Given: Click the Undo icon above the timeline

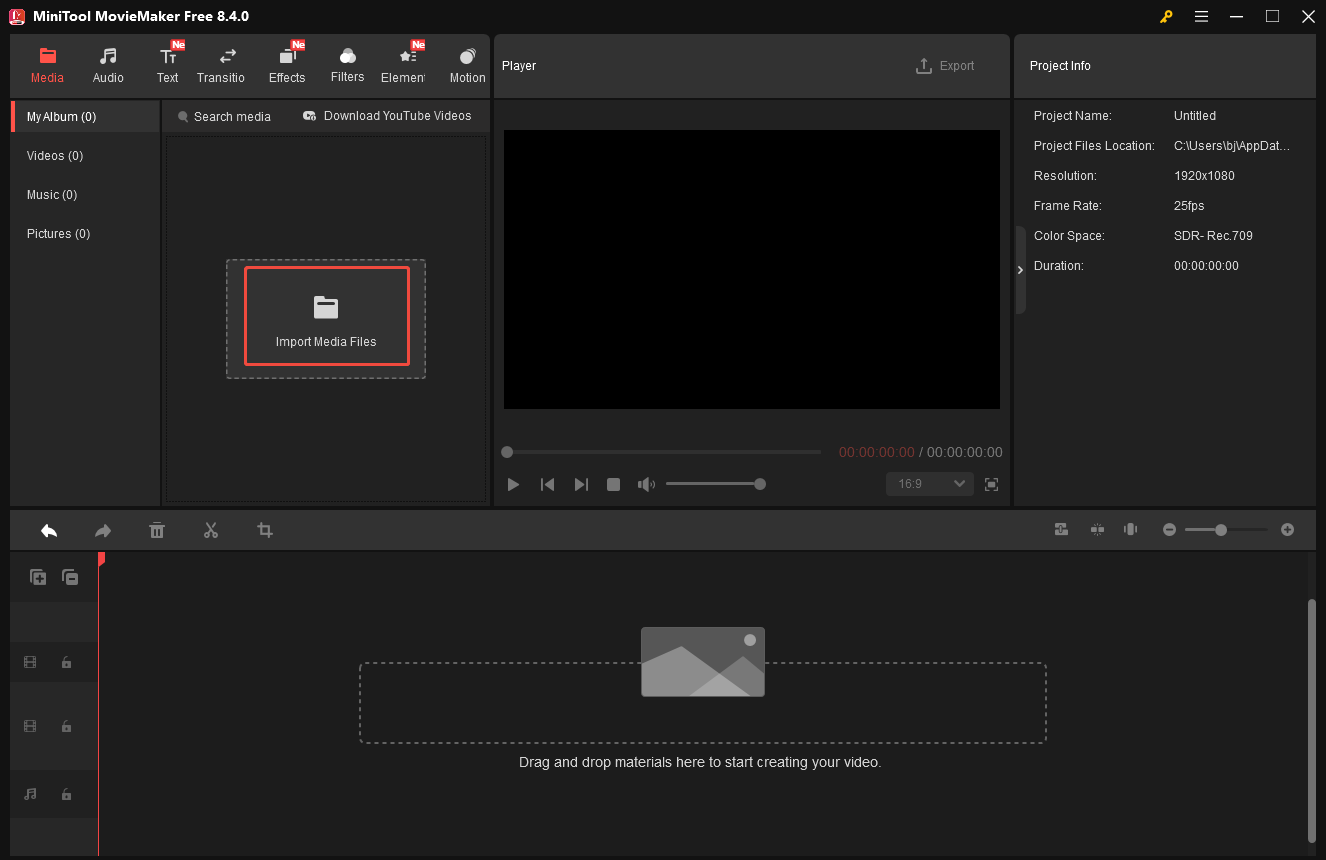Looking at the screenshot, I should 49,530.
